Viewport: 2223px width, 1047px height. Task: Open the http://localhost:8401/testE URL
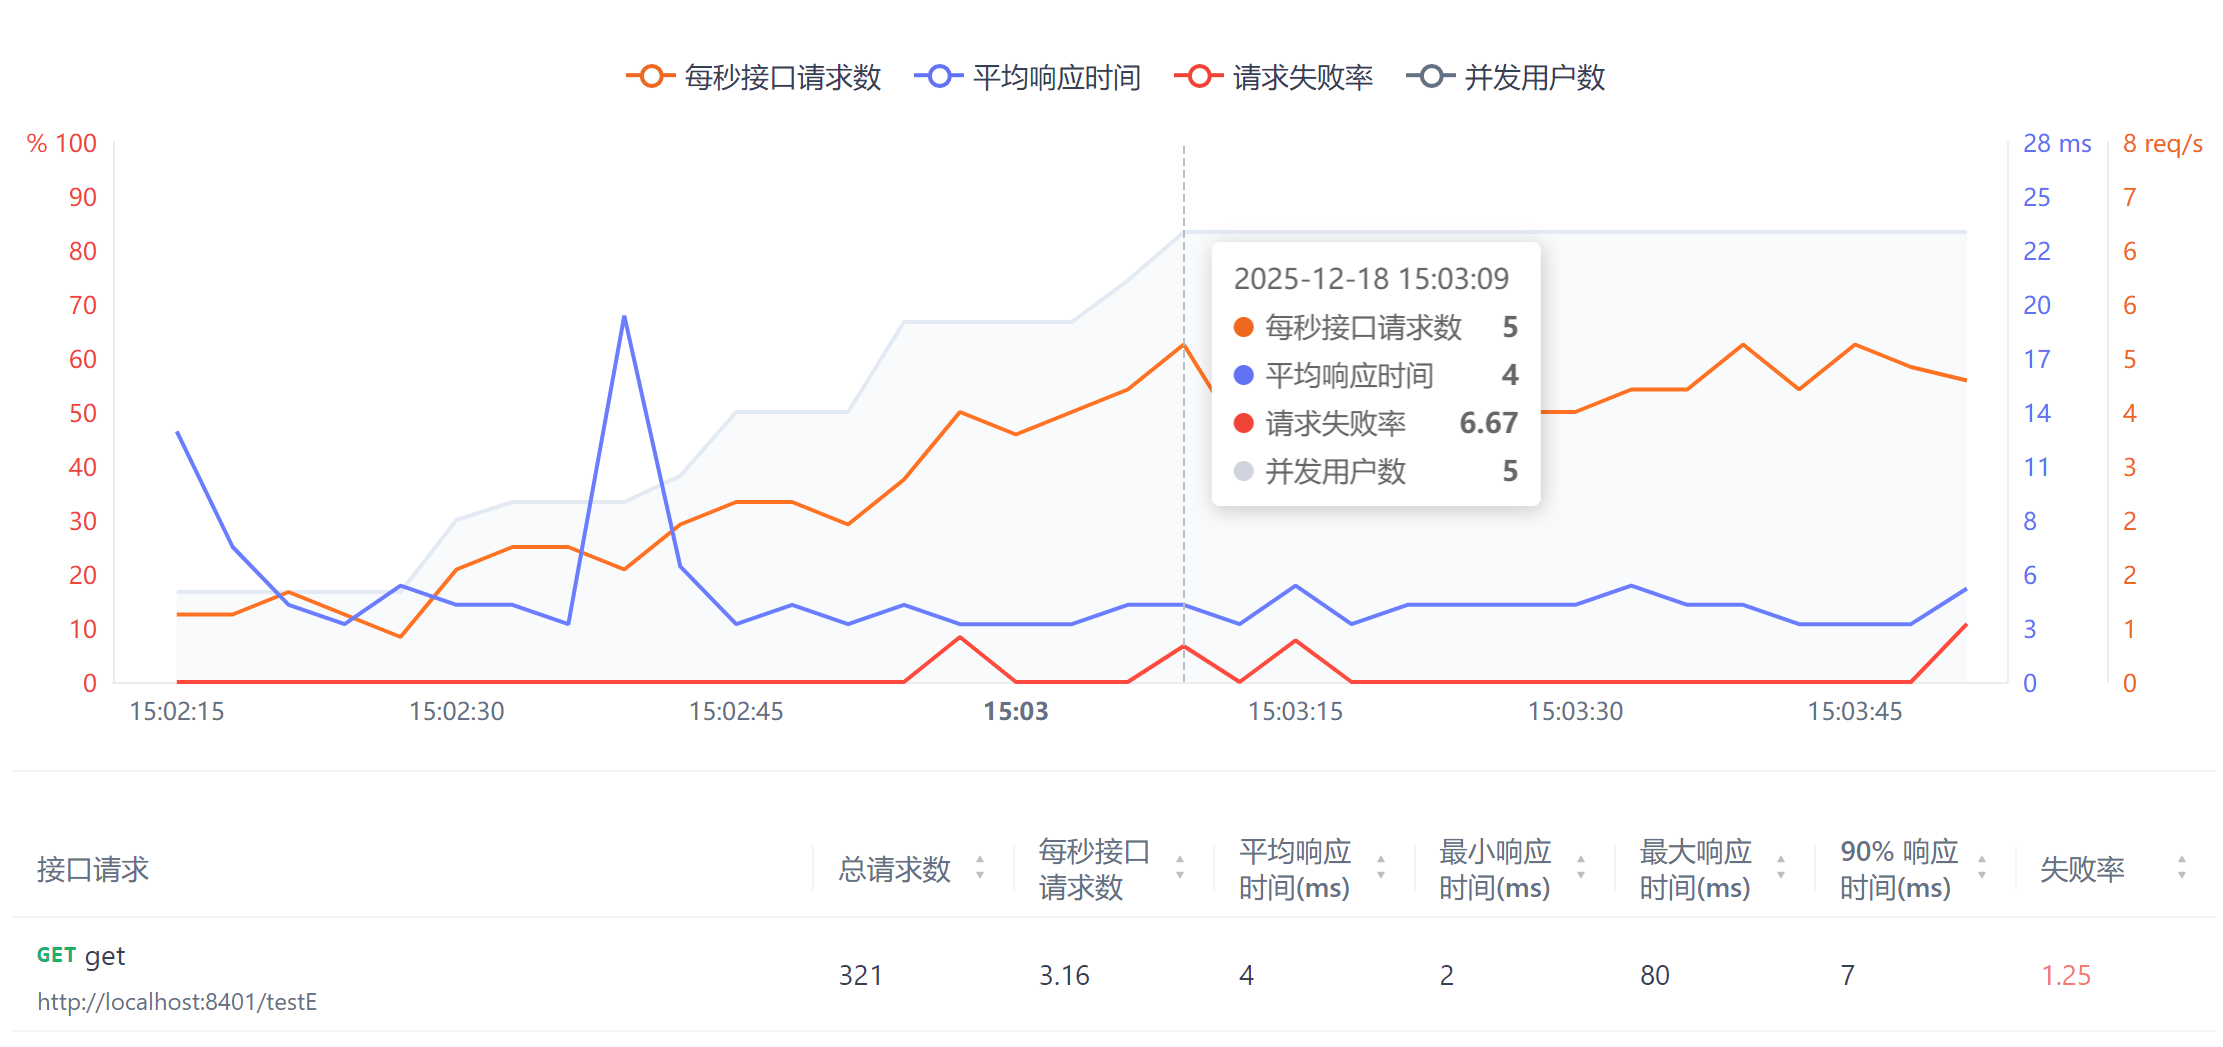coord(177,1002)
